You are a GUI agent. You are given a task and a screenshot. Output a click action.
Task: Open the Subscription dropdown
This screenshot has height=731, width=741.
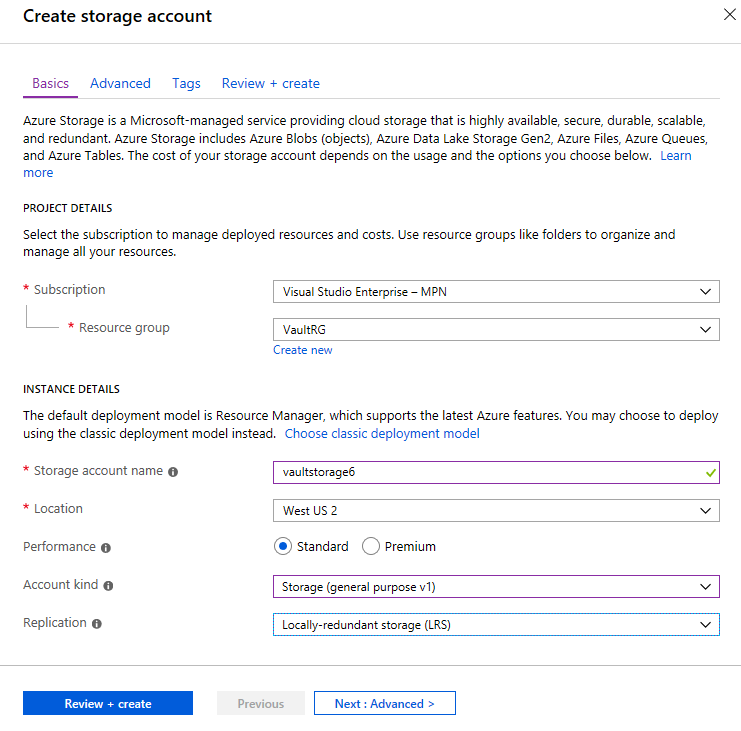495,292
